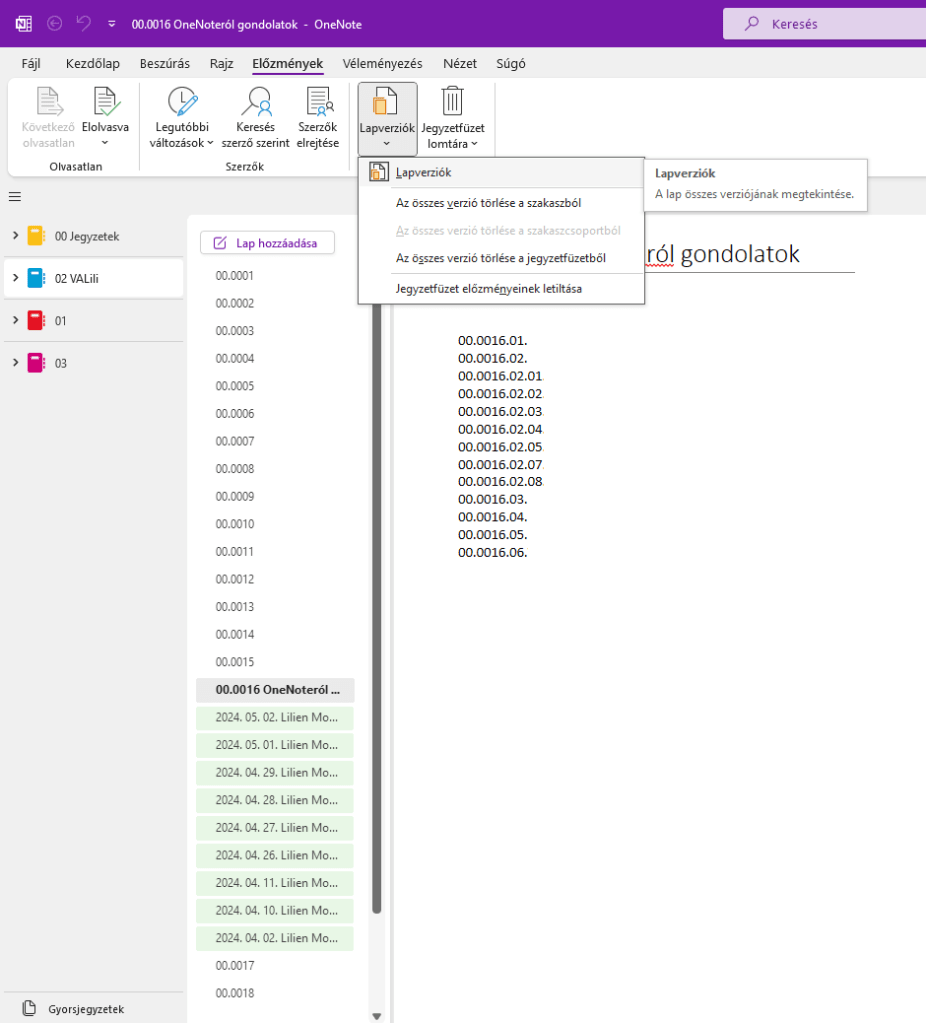Open the Nézet ribbon tab
The width and height of the screenshot is (926, 1023).
point(460,64)
